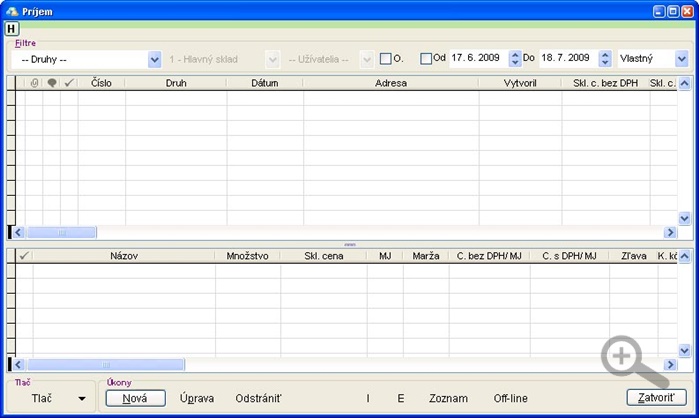This screenshot has height=418, width=699.
Task: Click the Tlač button
Action: pyautogui.click(x=42, y=398)
